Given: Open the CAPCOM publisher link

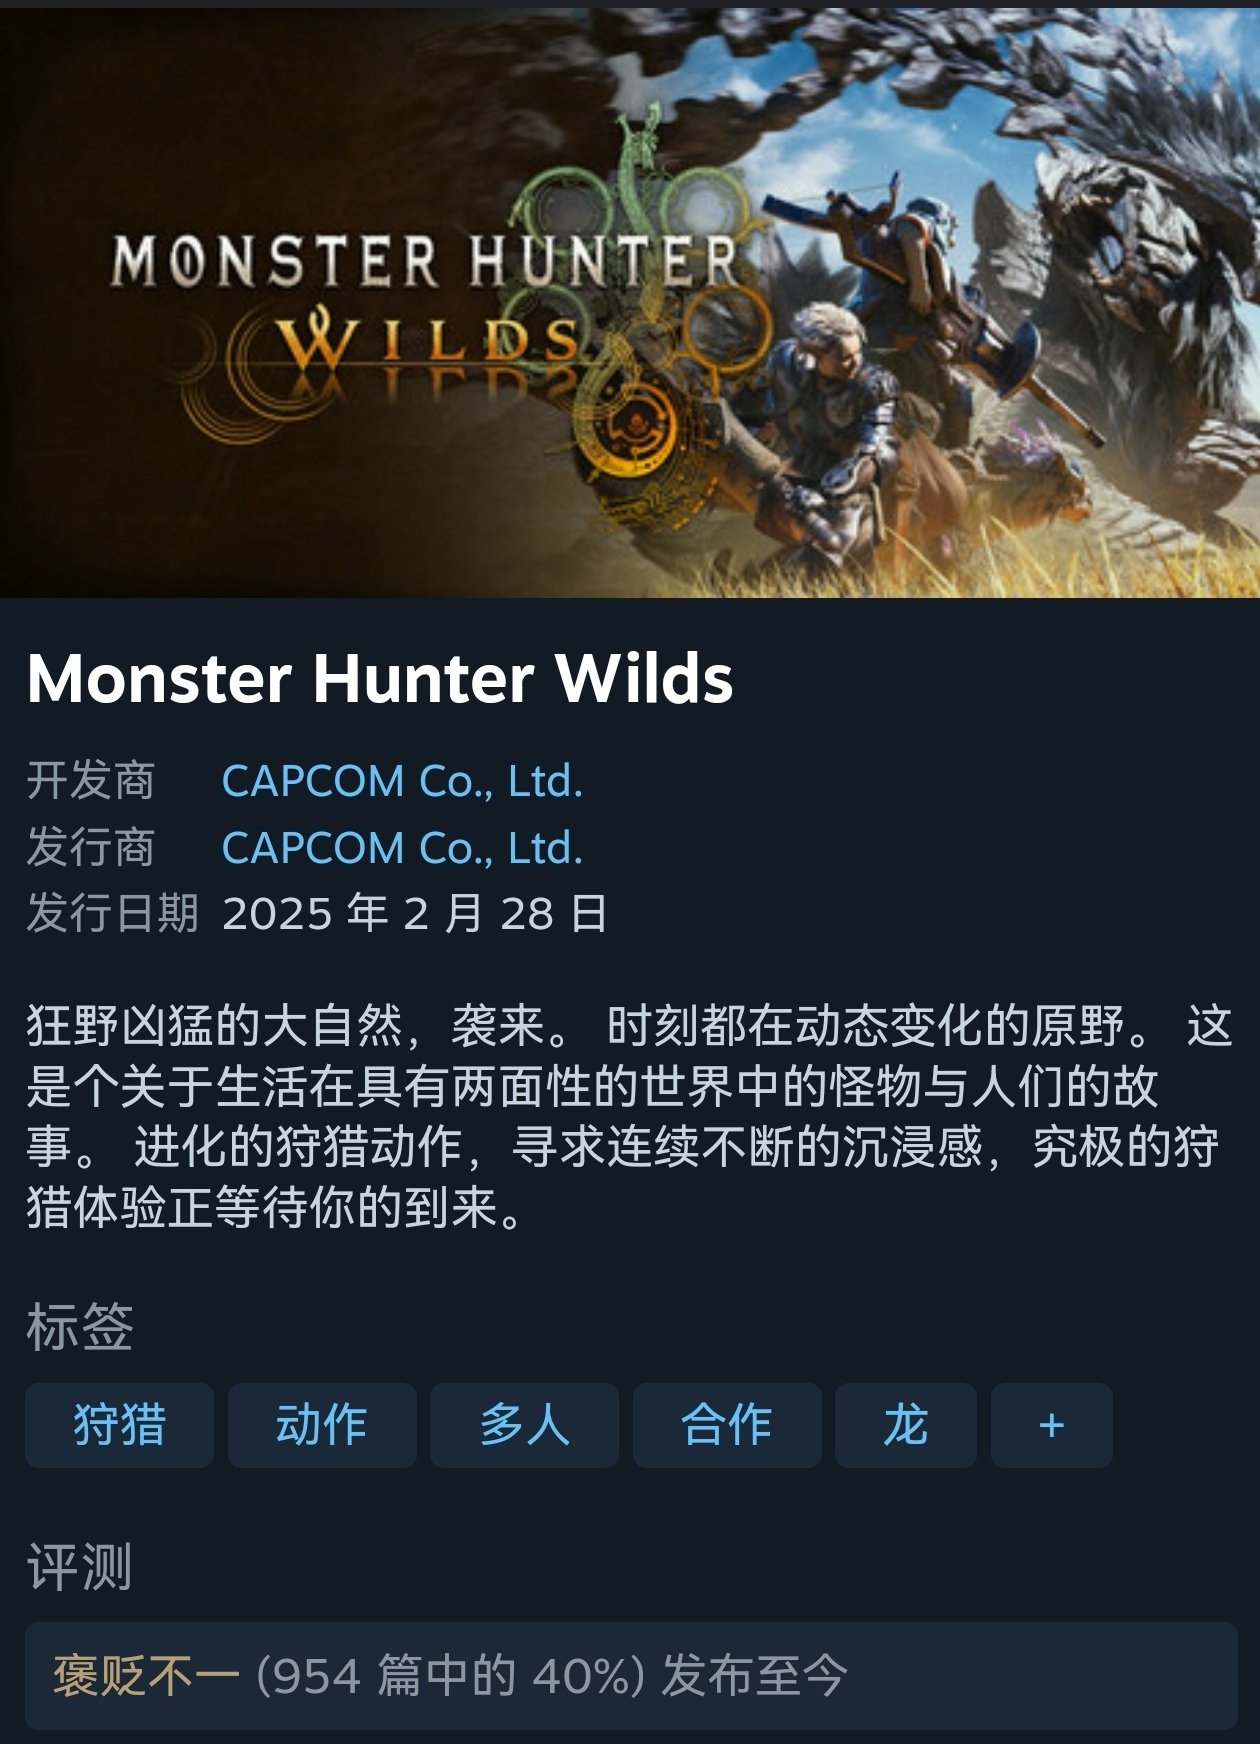Looking at the screenshot, I should 402,847.
